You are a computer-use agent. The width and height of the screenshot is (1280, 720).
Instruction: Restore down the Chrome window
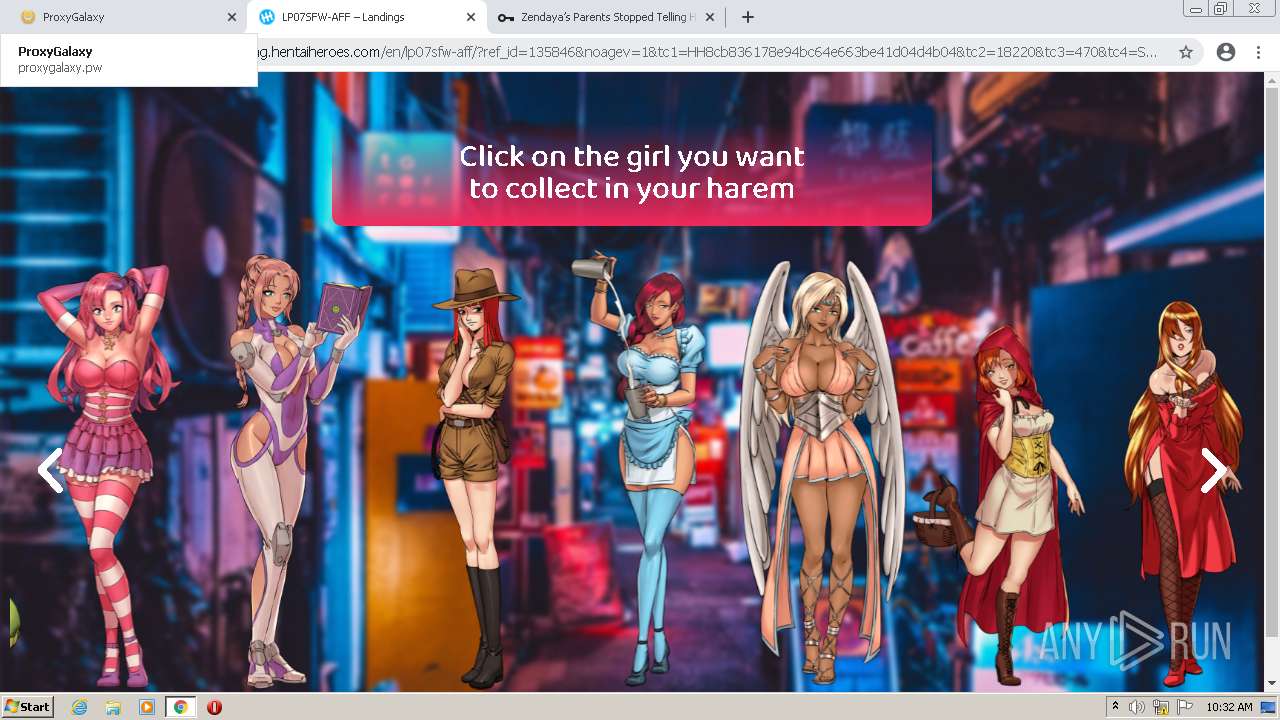(1221, 8)
